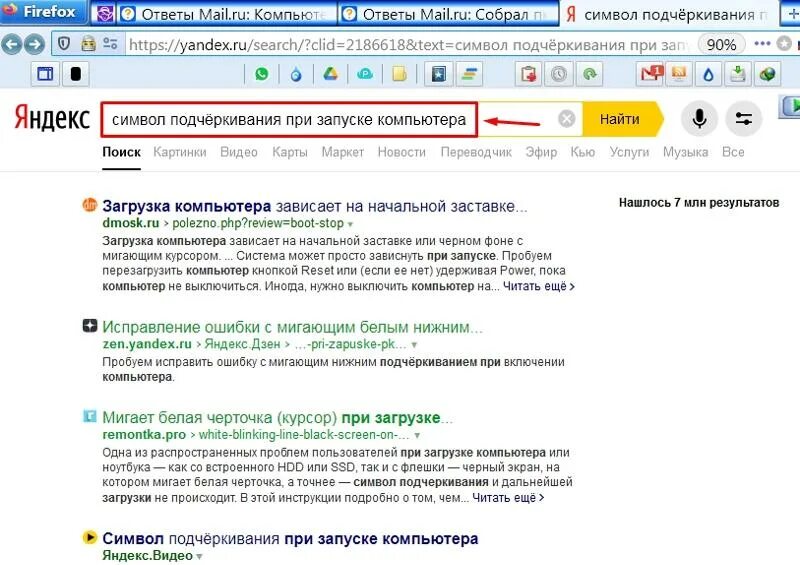
Task: Click the site security padlock icon
Action: [88, 44]
